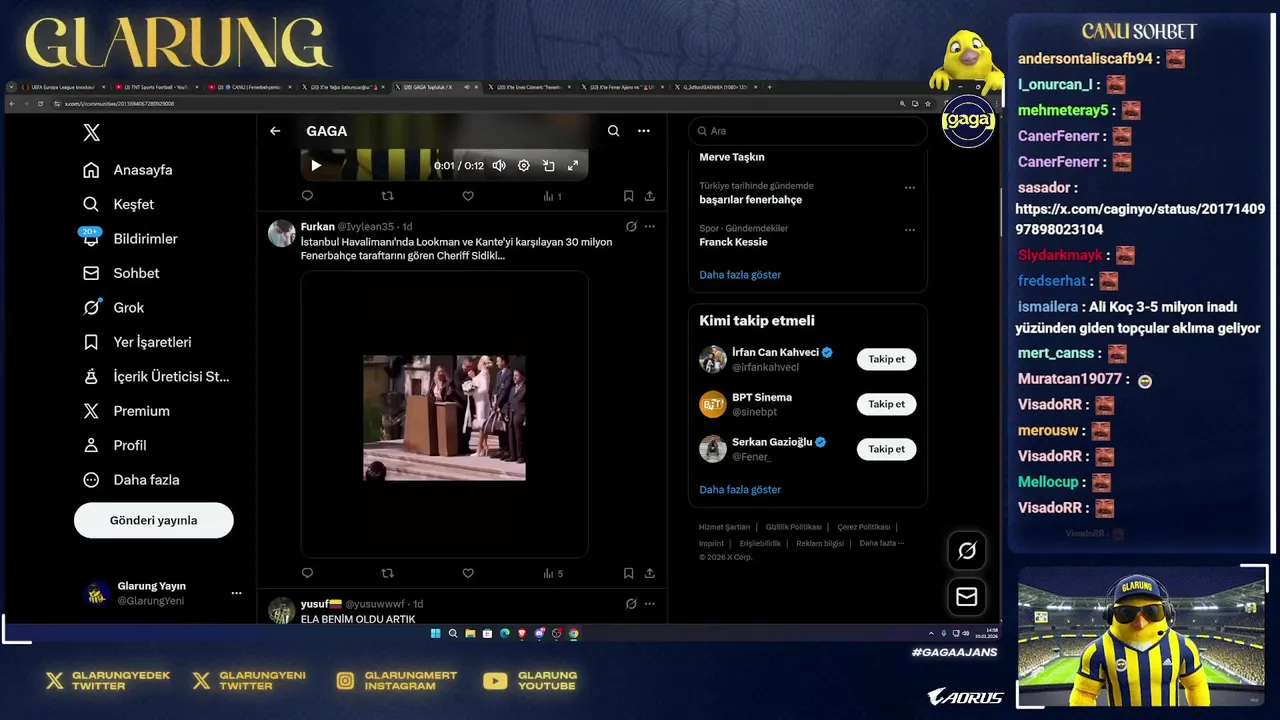Image resolution: width=1280 pixels, height=720 pixels.
Task: Click the Ara search field
Action: [807, 131]
